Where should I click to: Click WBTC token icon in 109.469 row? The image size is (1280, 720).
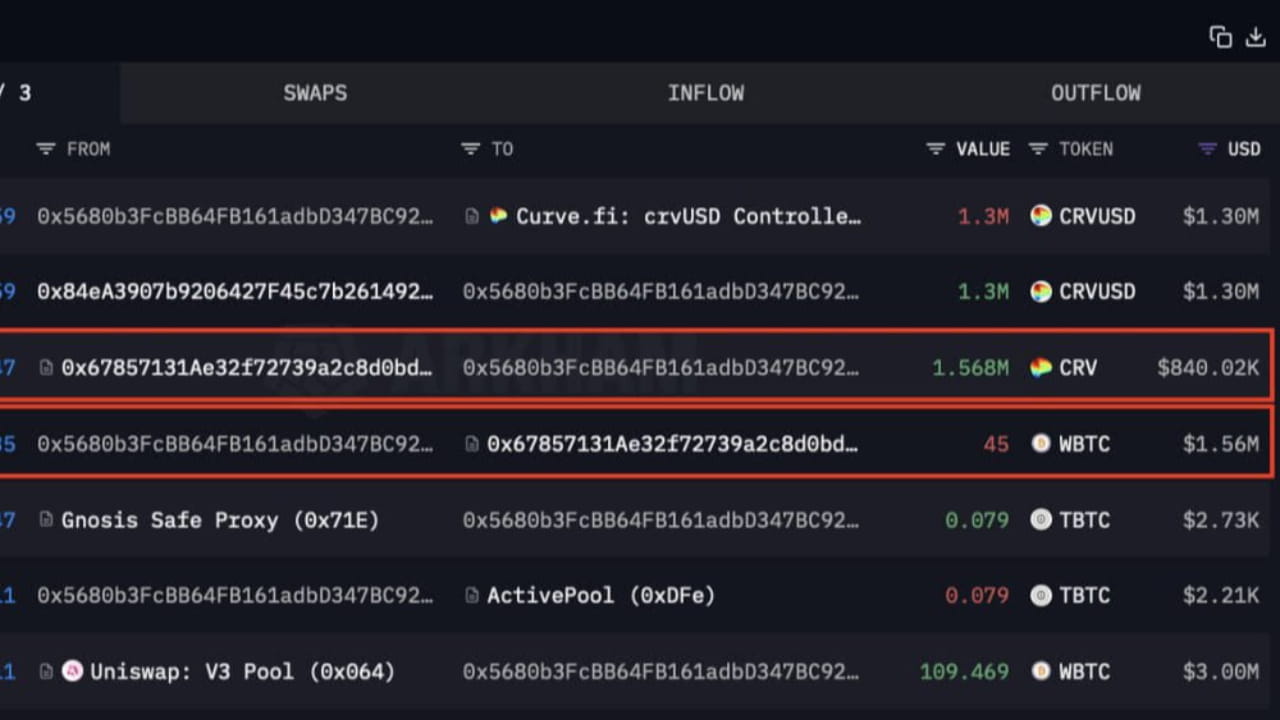[1041, 672]
